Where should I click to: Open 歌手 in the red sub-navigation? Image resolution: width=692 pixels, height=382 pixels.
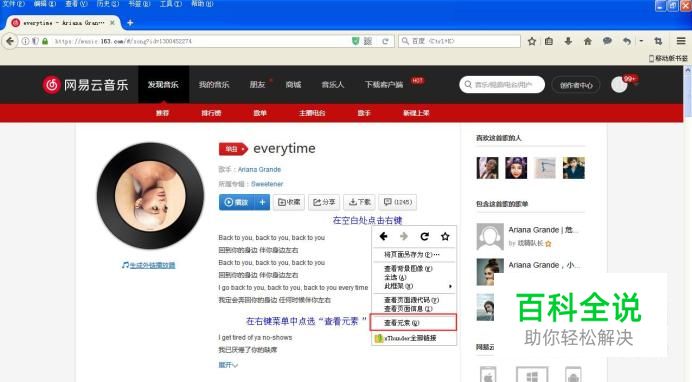coord(364,113)
